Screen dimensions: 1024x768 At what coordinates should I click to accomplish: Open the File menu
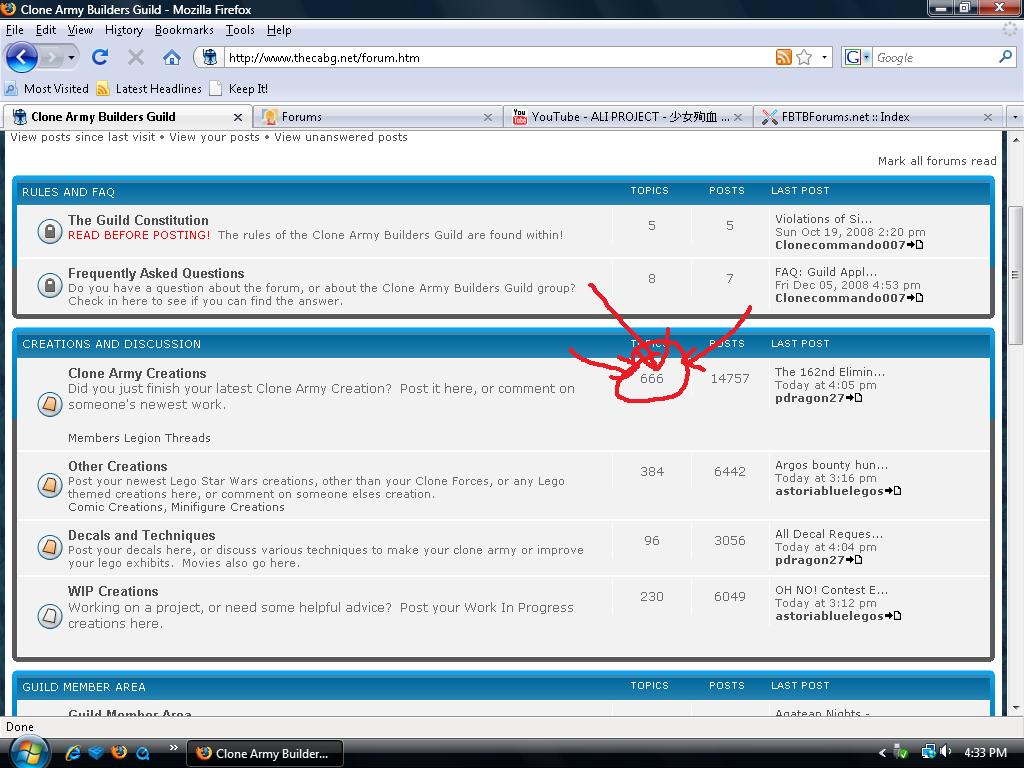point(14,30)
